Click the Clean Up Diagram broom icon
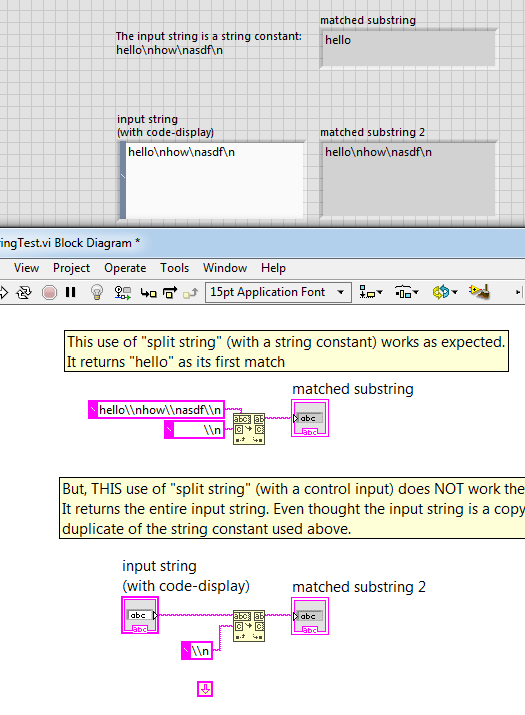This screenshot has width=525, height=715. click(x=479, y=292)
